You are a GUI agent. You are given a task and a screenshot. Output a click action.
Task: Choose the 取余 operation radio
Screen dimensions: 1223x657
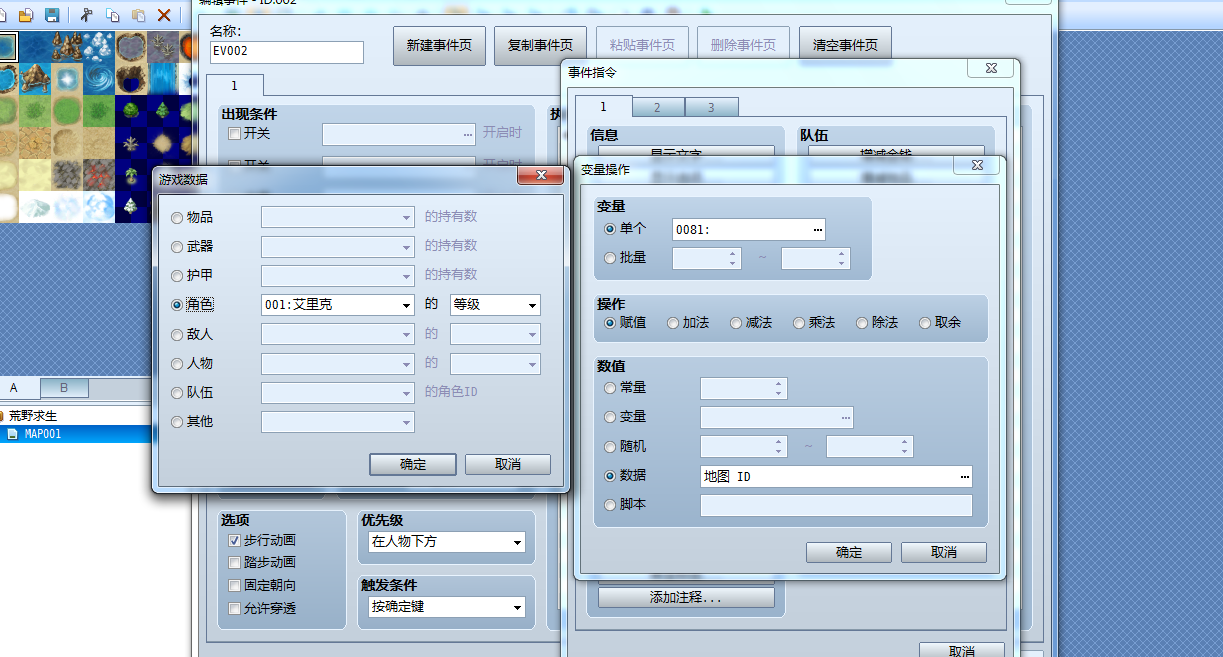coord(925,323)
